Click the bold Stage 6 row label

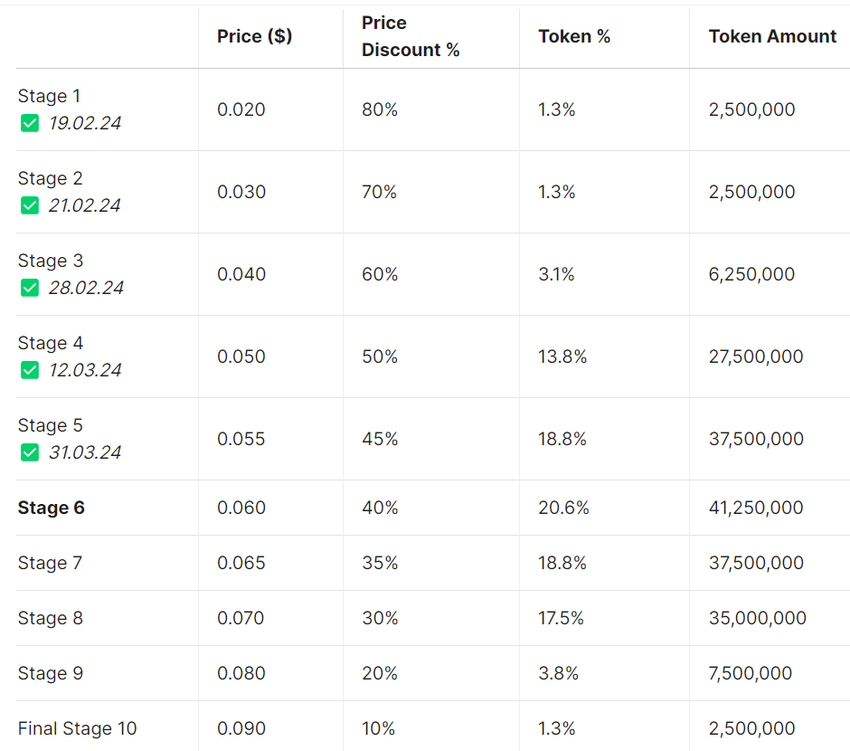(x=51, y=508)
